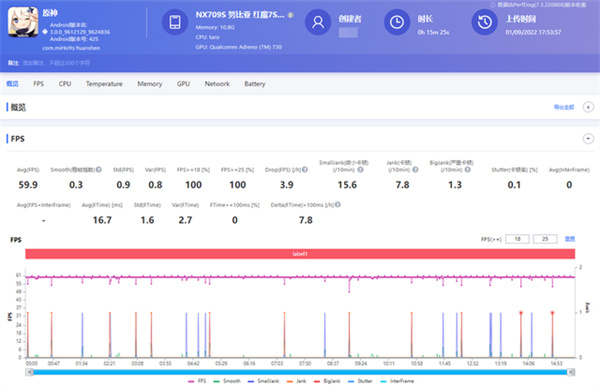The width and height of the screenshot is (600, 386).
Task: Open the CPU tab
Action: tap(65, 84)
